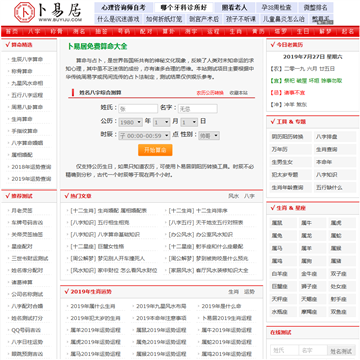This screenshot has height=360, width=360.
Task: Open 九星风水命相 in left sidebar
Action: pyautogui.click(x=27, y=83)
